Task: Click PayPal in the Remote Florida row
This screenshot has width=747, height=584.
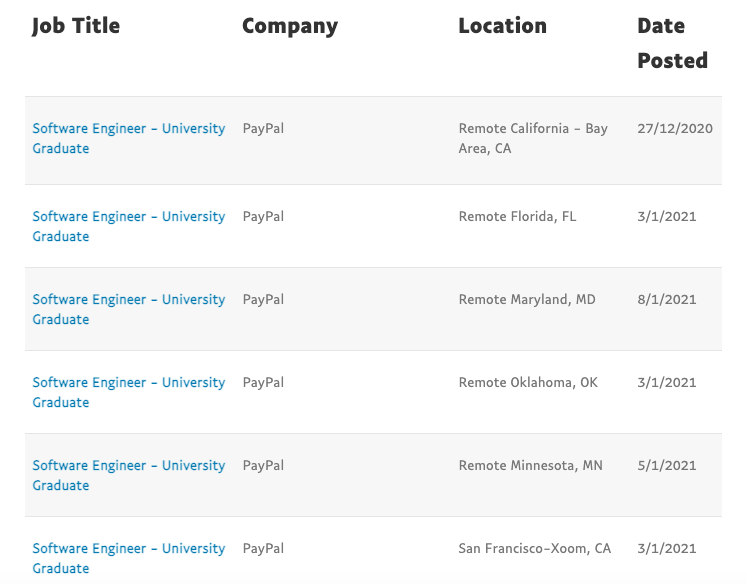Action: (x=263, y=216)
